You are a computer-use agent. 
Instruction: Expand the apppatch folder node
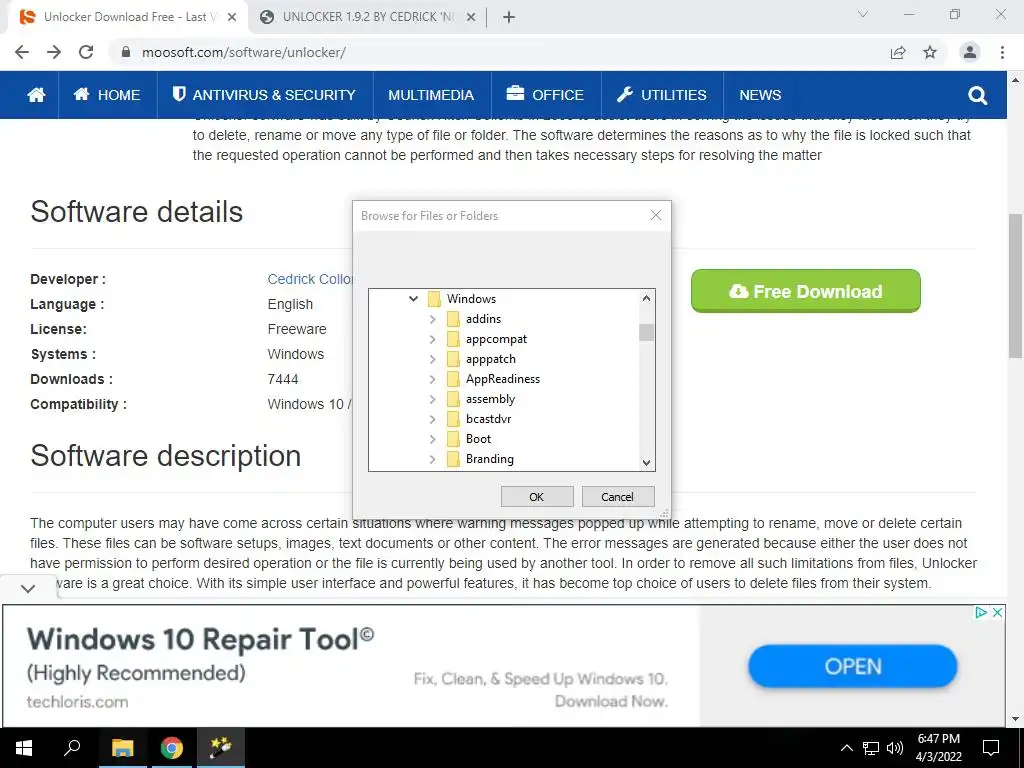432,359
